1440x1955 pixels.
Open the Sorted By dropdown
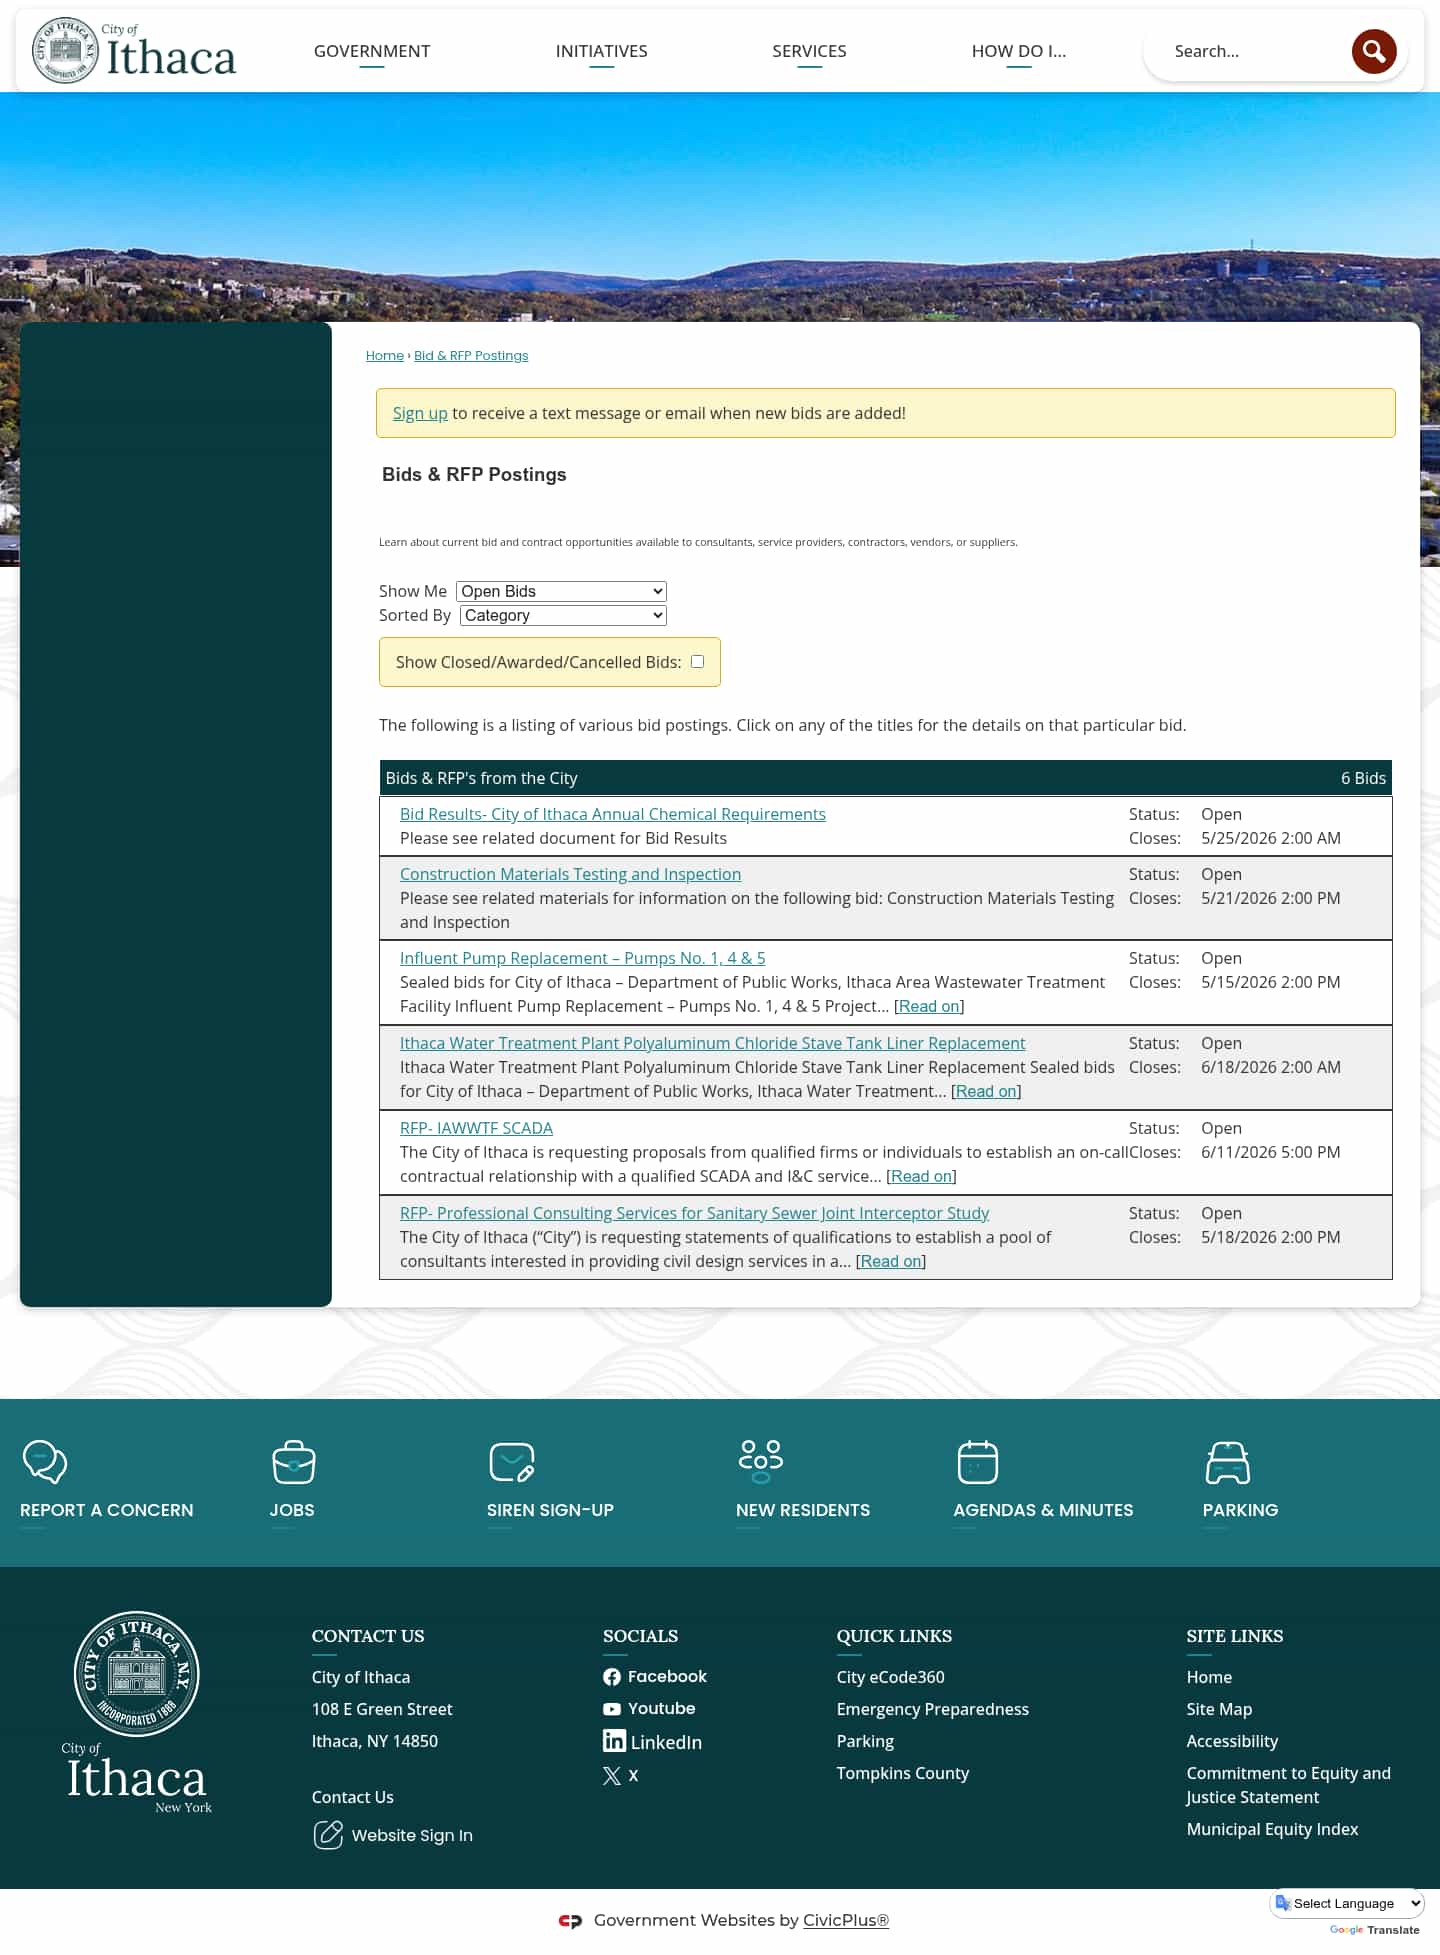563,615
